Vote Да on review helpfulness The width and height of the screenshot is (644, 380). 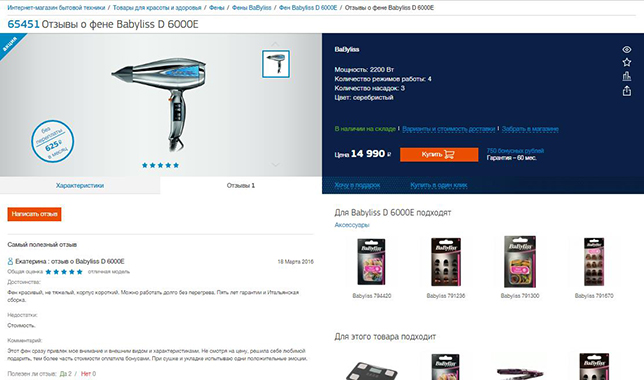coord(65,374)
